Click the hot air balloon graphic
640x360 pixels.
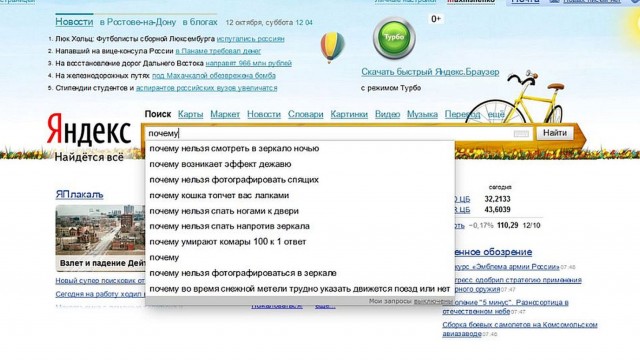[x=332, y=47]
